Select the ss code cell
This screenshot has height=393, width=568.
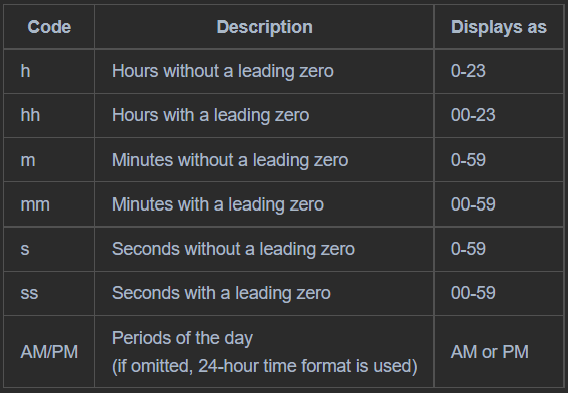click(x=29, y=293)
